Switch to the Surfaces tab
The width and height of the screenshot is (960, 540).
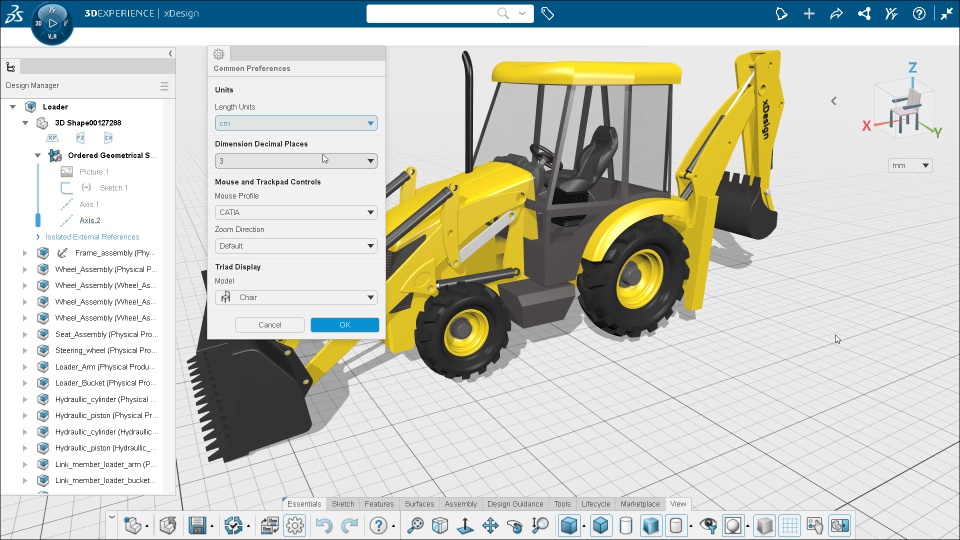[419, 504]
